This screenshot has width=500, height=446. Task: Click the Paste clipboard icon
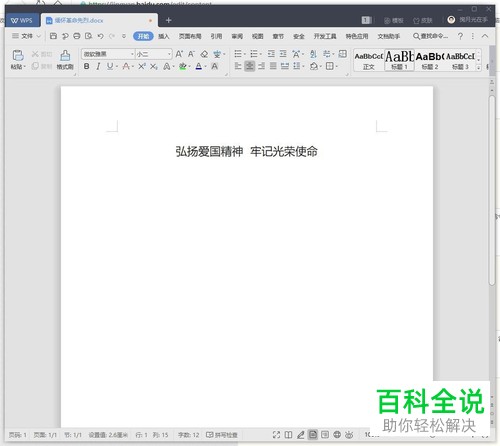[18, 55]
